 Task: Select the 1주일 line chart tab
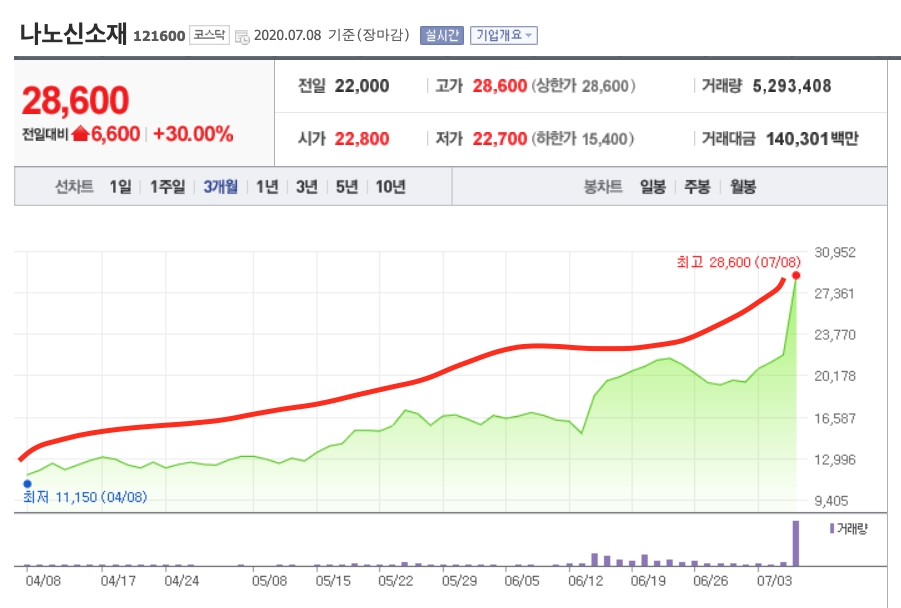(x=167, y=187)
